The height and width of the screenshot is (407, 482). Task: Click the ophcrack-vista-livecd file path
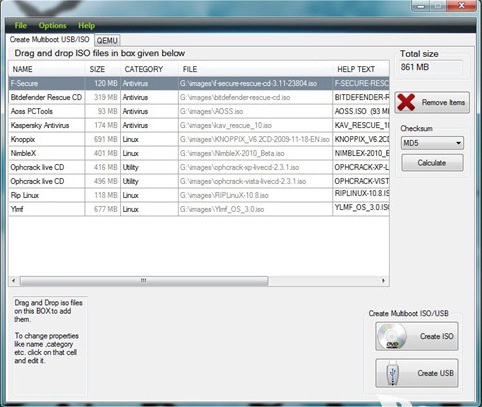point(255,181)
